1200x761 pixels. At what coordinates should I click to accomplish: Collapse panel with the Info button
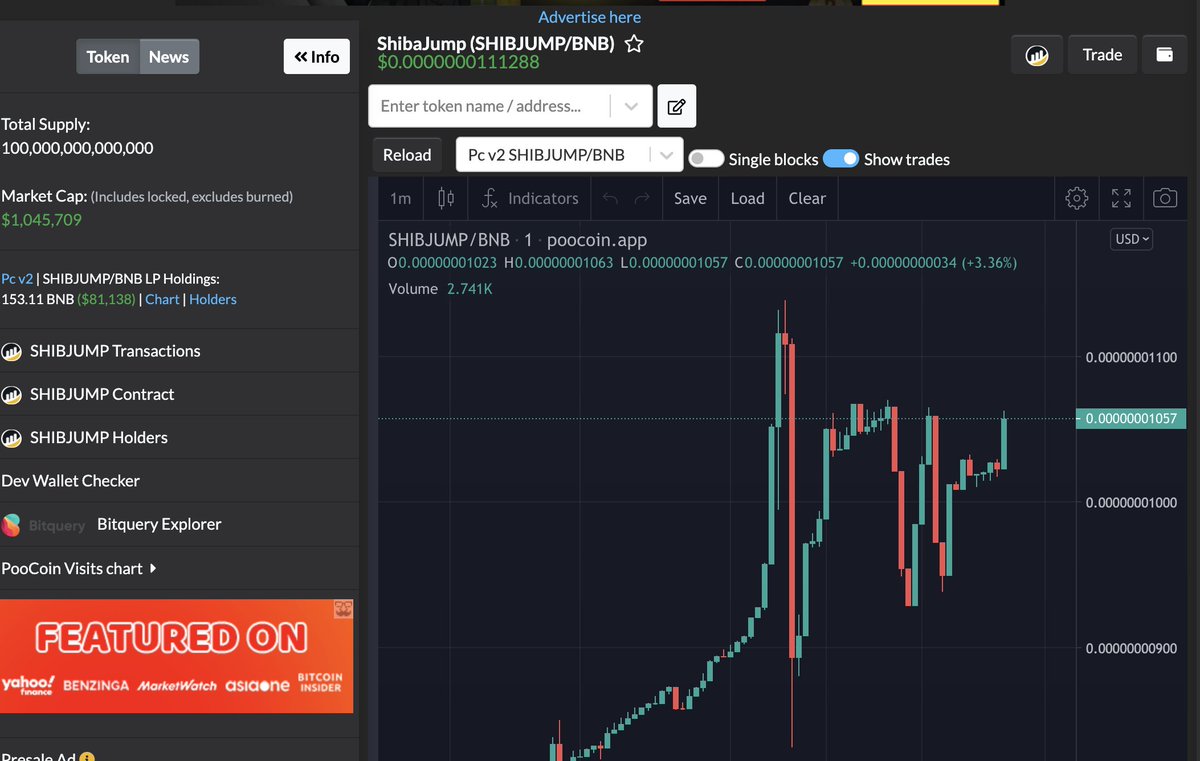[x=317, y=57]
